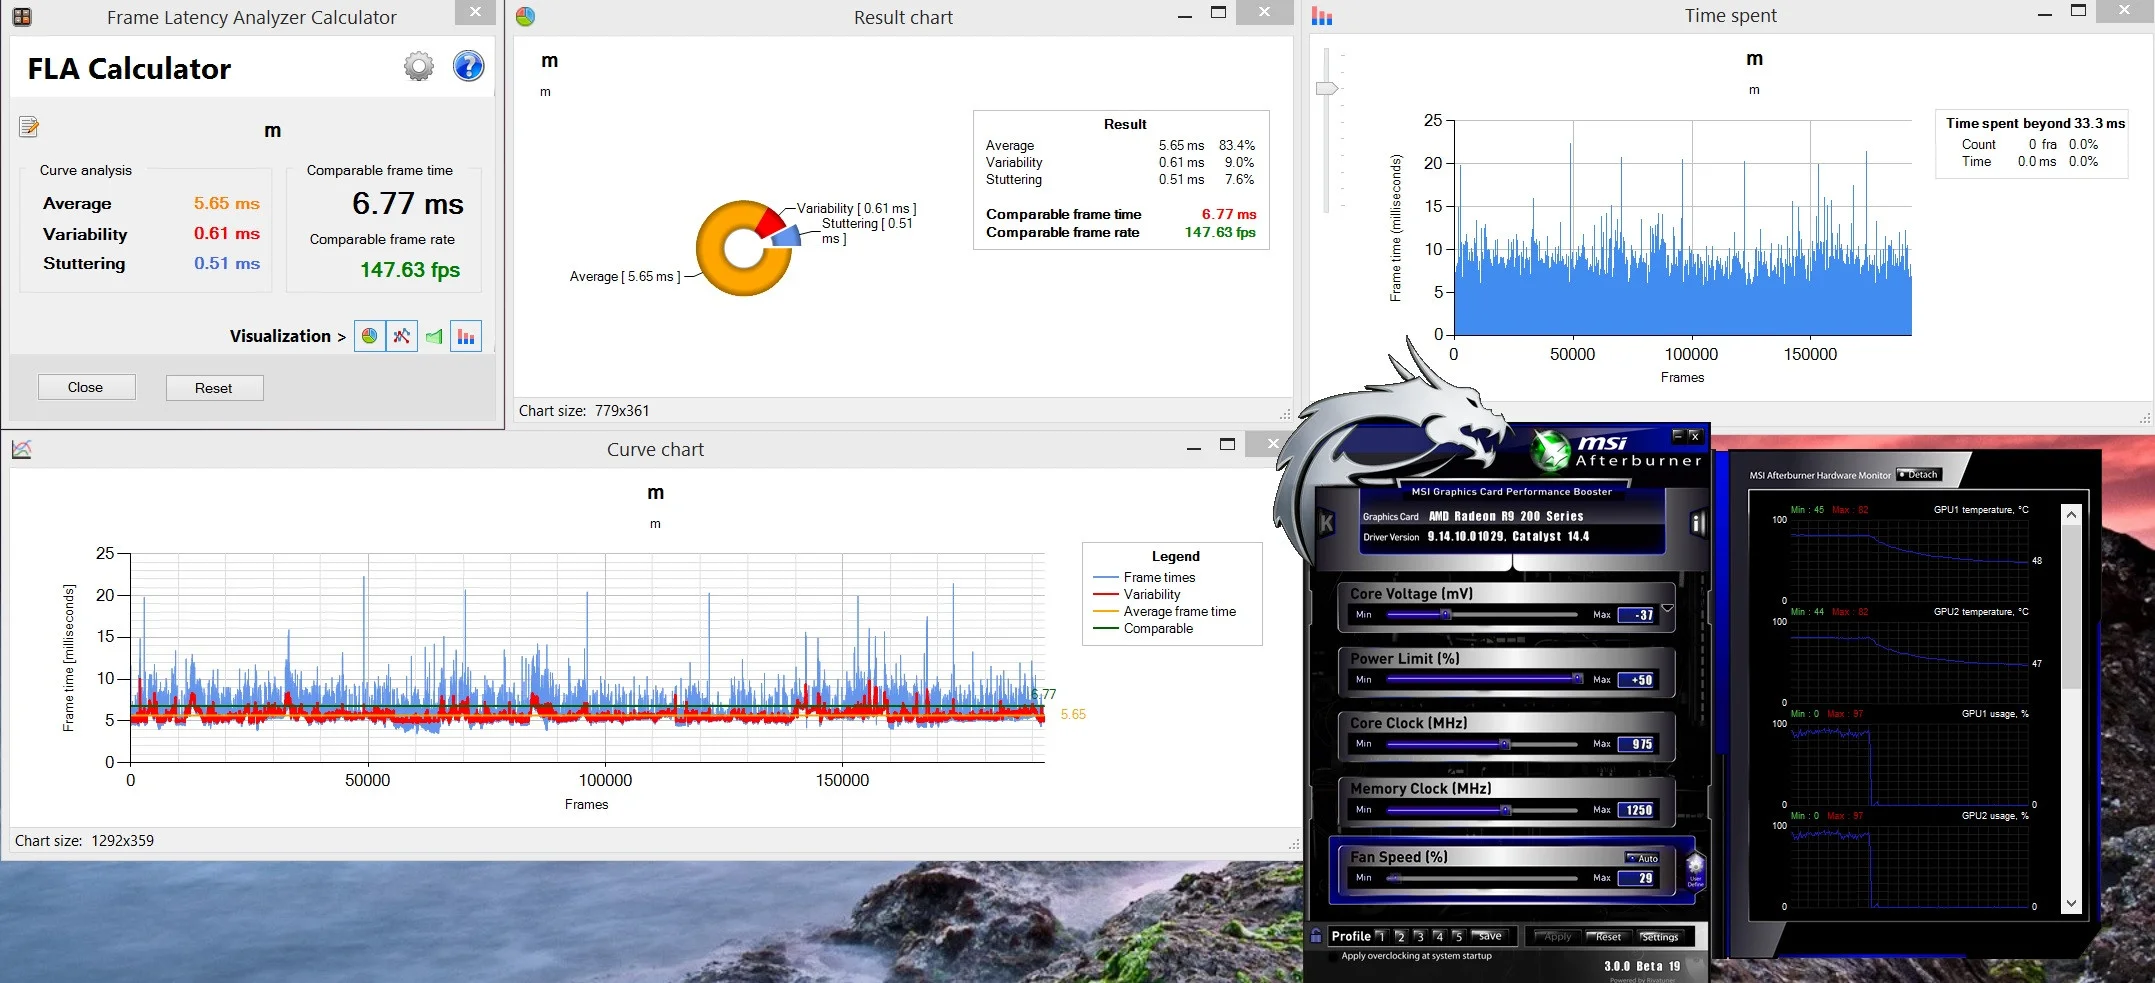2155x983 pixels.
Task: Select Afterburner Profile 5
Action: coord(1457,936)
